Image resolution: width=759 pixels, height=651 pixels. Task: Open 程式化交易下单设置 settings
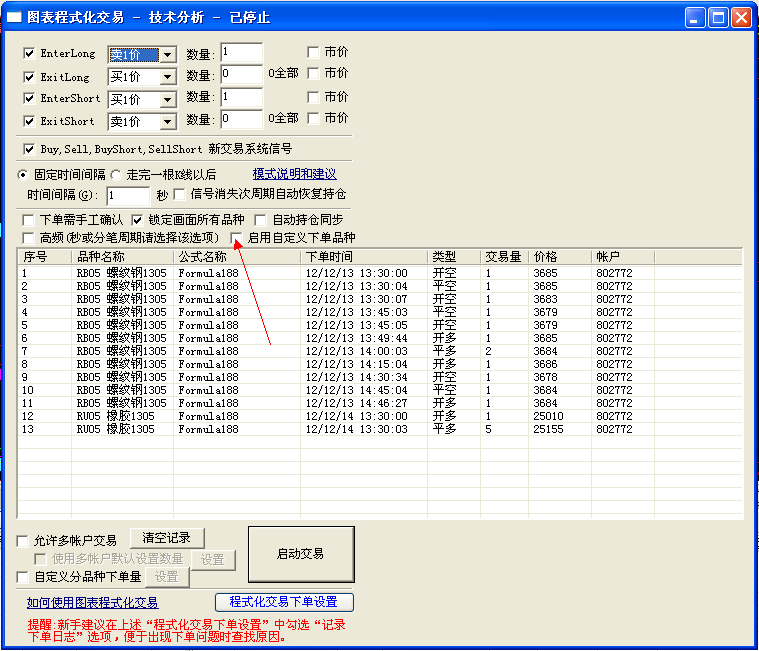coord(284,602)
